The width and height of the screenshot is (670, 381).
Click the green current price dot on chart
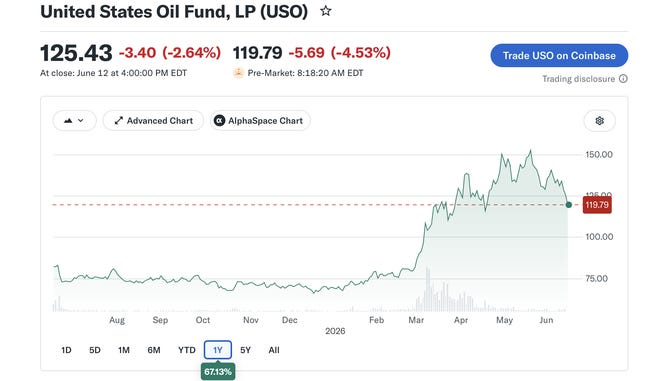(569, 205)
